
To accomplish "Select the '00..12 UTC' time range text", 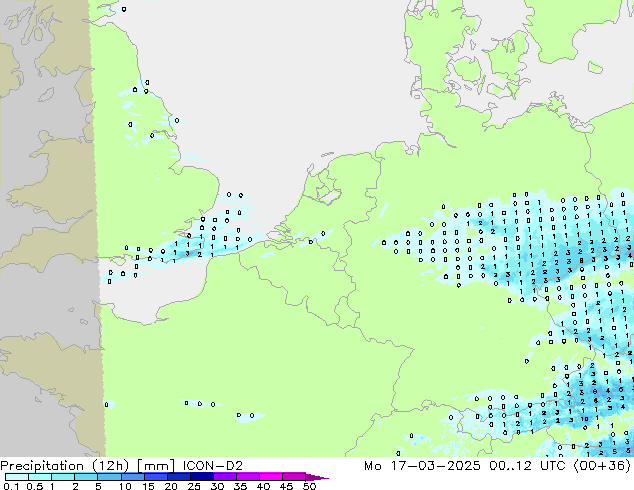I will (x=528, y=465).
